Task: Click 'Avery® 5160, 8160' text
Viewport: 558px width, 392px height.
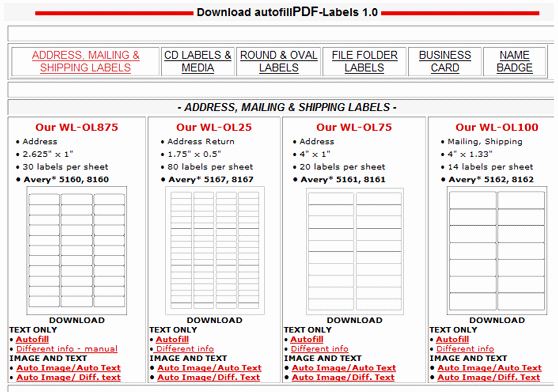Action: pyautogui.click(x=66, y=179)
